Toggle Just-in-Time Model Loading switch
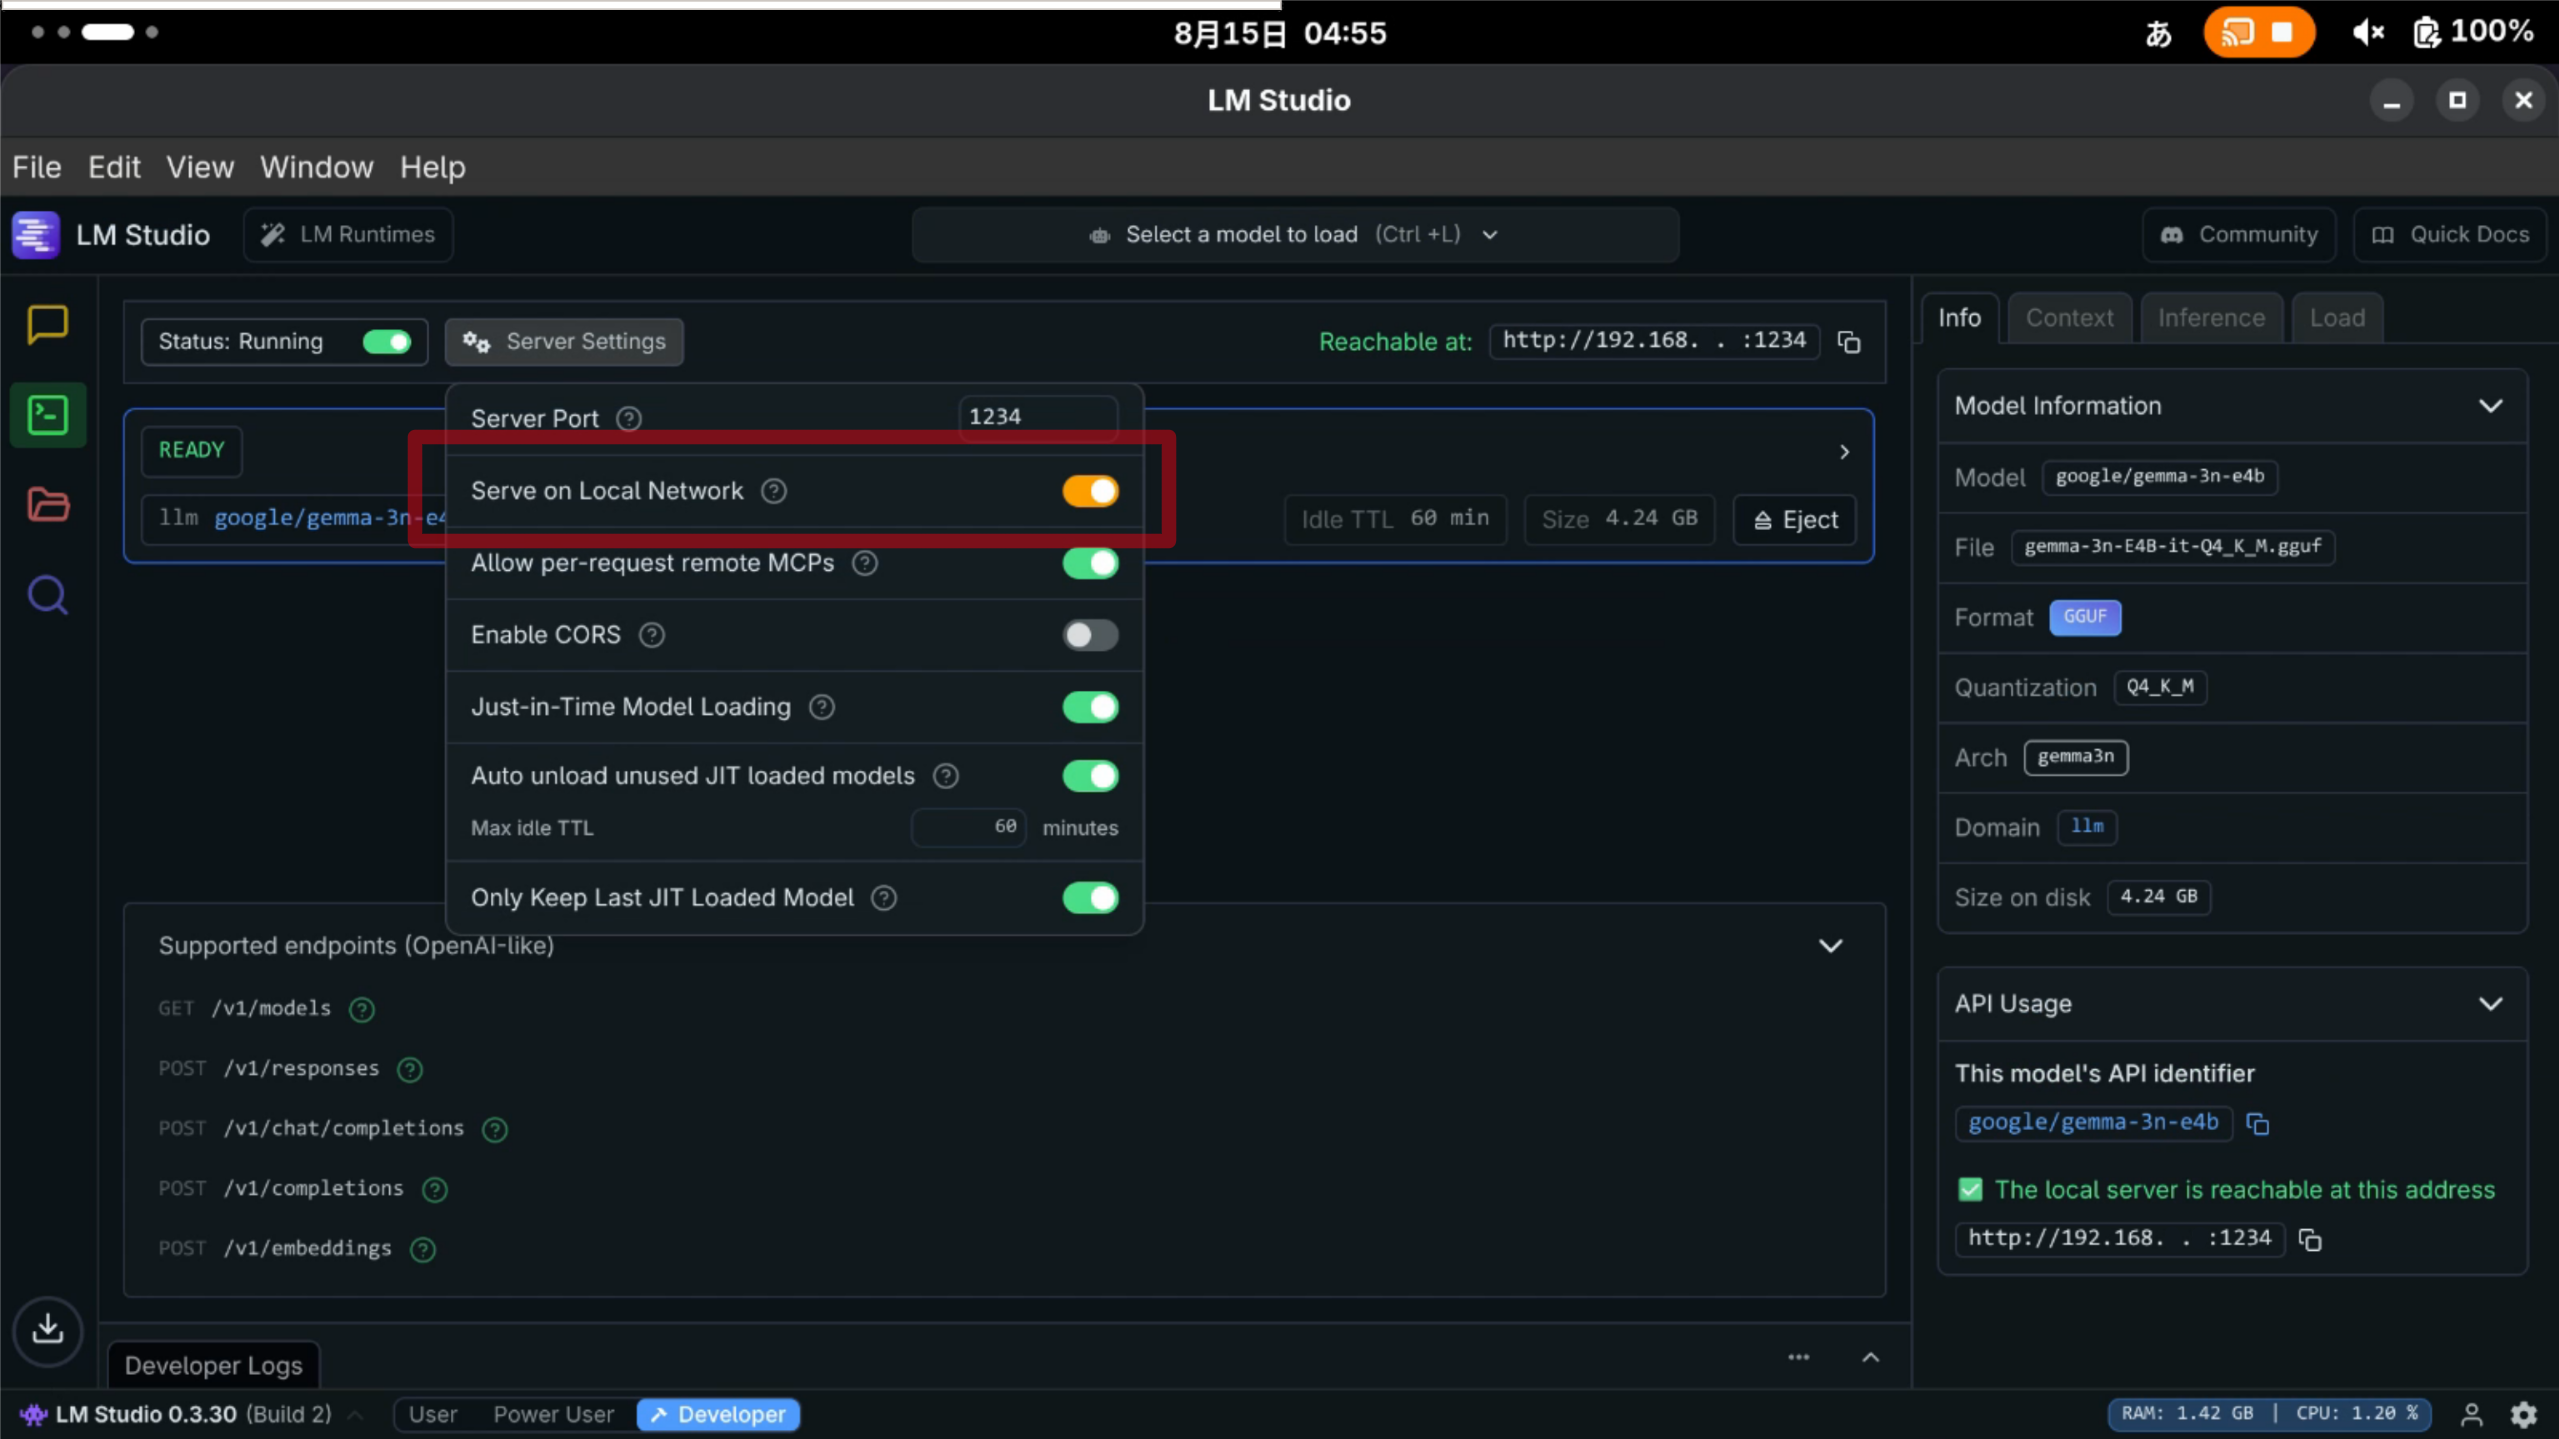Screen dimensions: 2559x1439 coord(1090,707)
